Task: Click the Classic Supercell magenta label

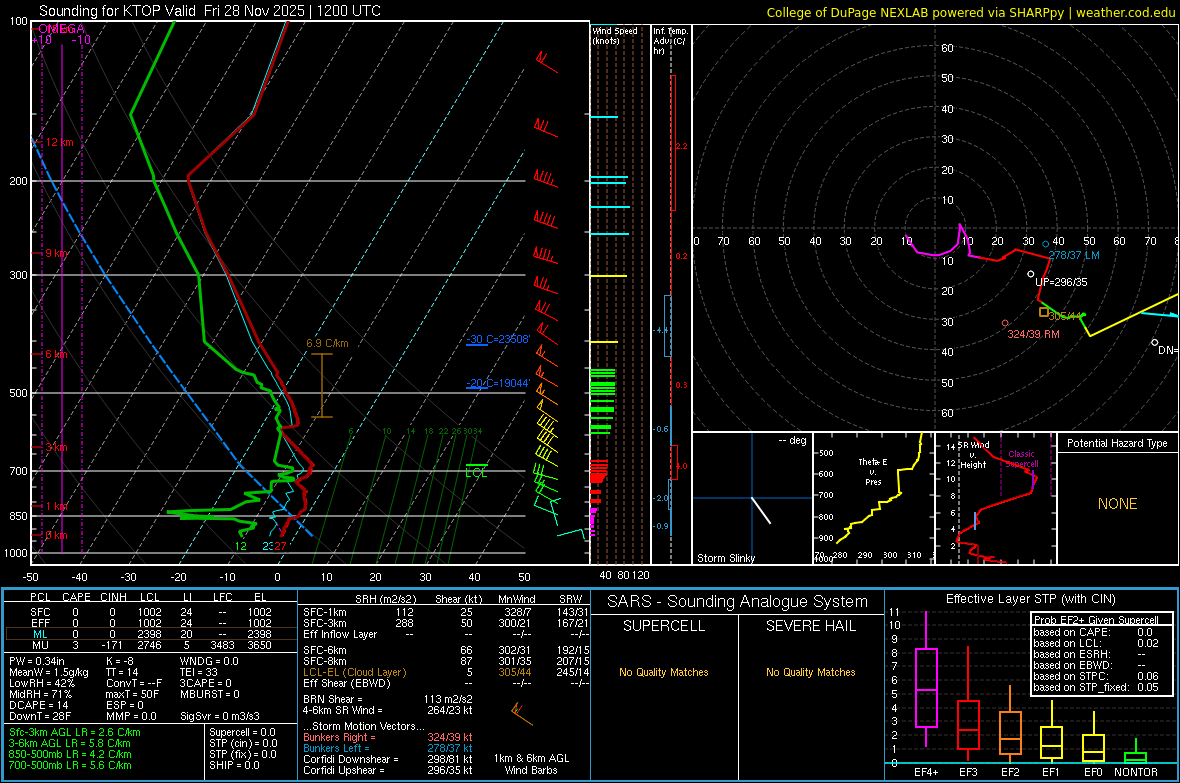Action: coord(1022,459)
